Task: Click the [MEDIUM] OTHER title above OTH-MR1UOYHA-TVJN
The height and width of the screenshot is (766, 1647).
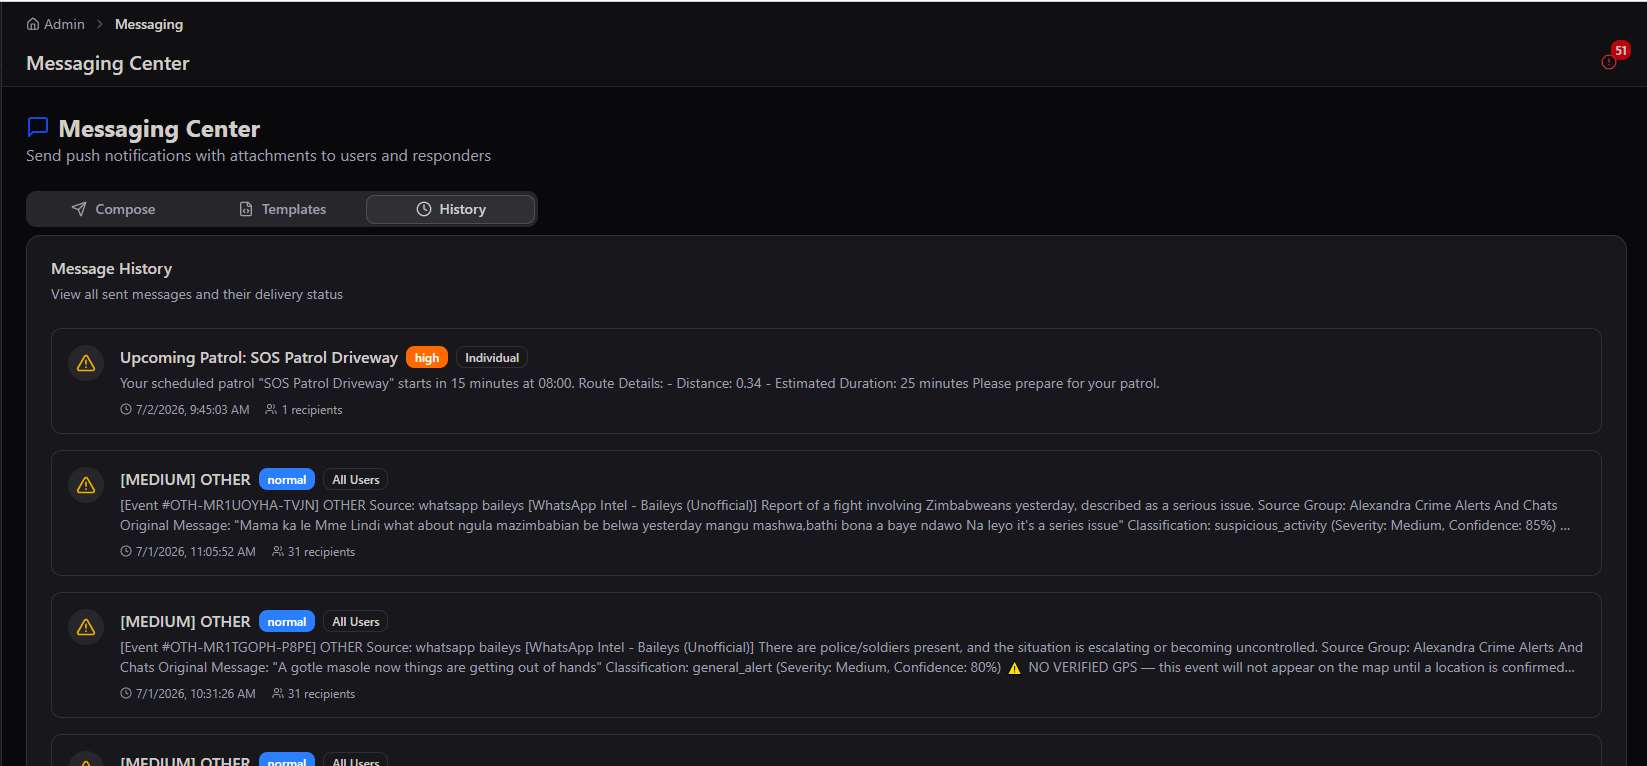Action: [x=185, y=480]
